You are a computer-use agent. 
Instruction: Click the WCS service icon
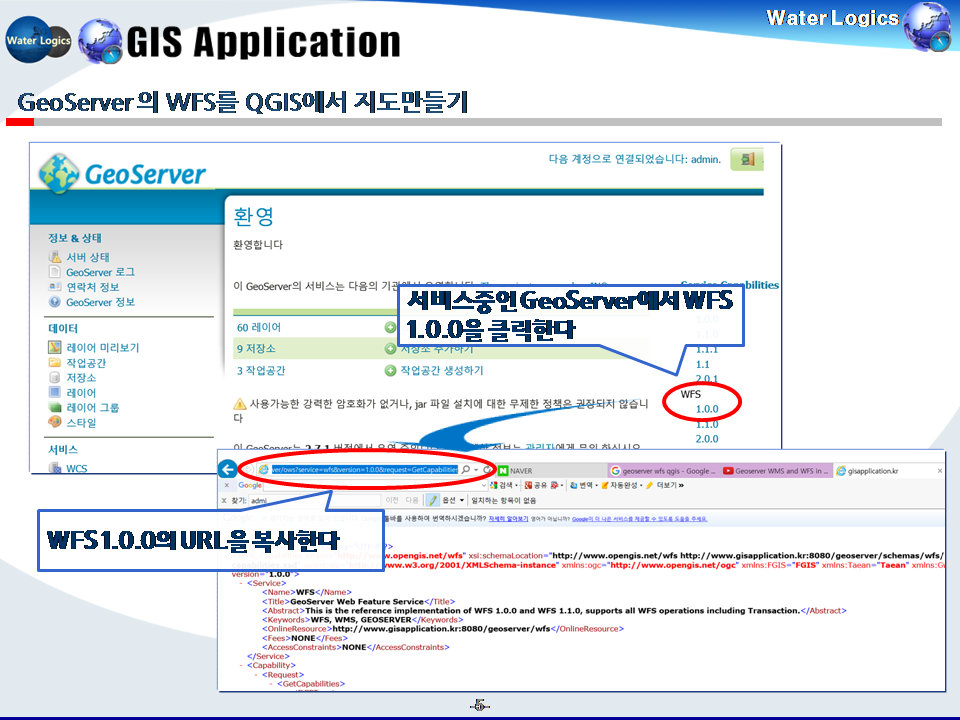(x=54, y=468)
